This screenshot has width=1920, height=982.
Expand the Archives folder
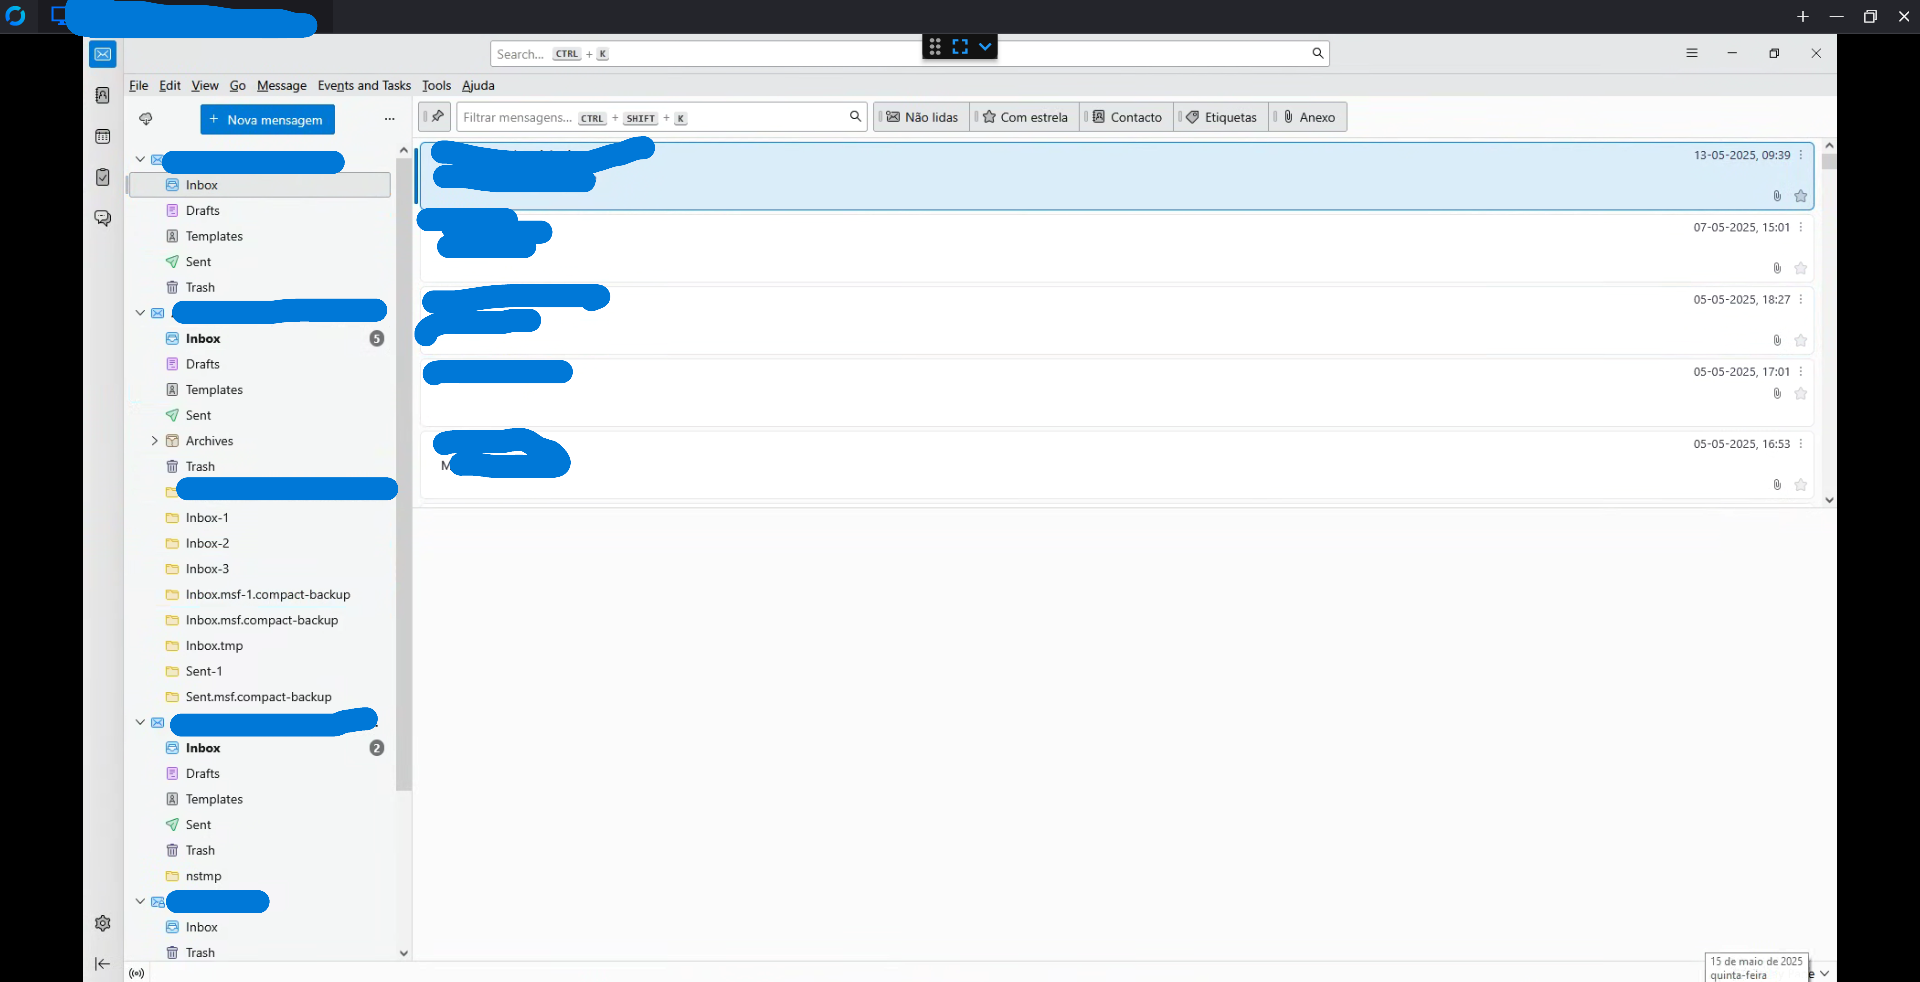(154, 441)
